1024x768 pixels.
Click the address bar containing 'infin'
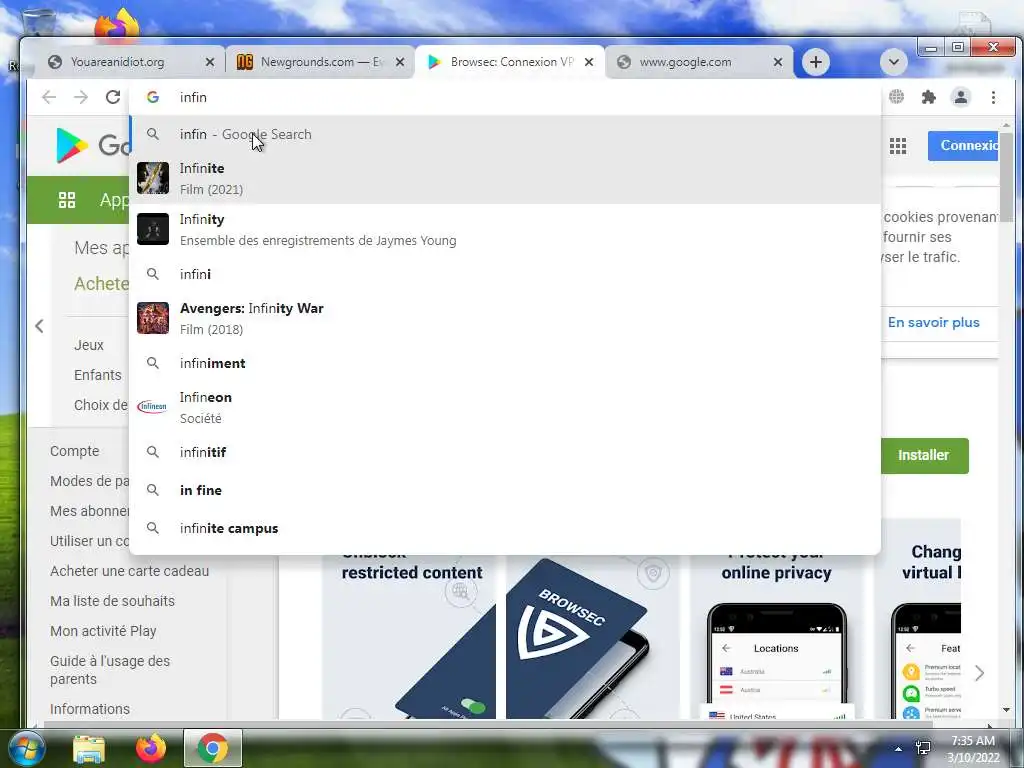(x=504, y=97)
